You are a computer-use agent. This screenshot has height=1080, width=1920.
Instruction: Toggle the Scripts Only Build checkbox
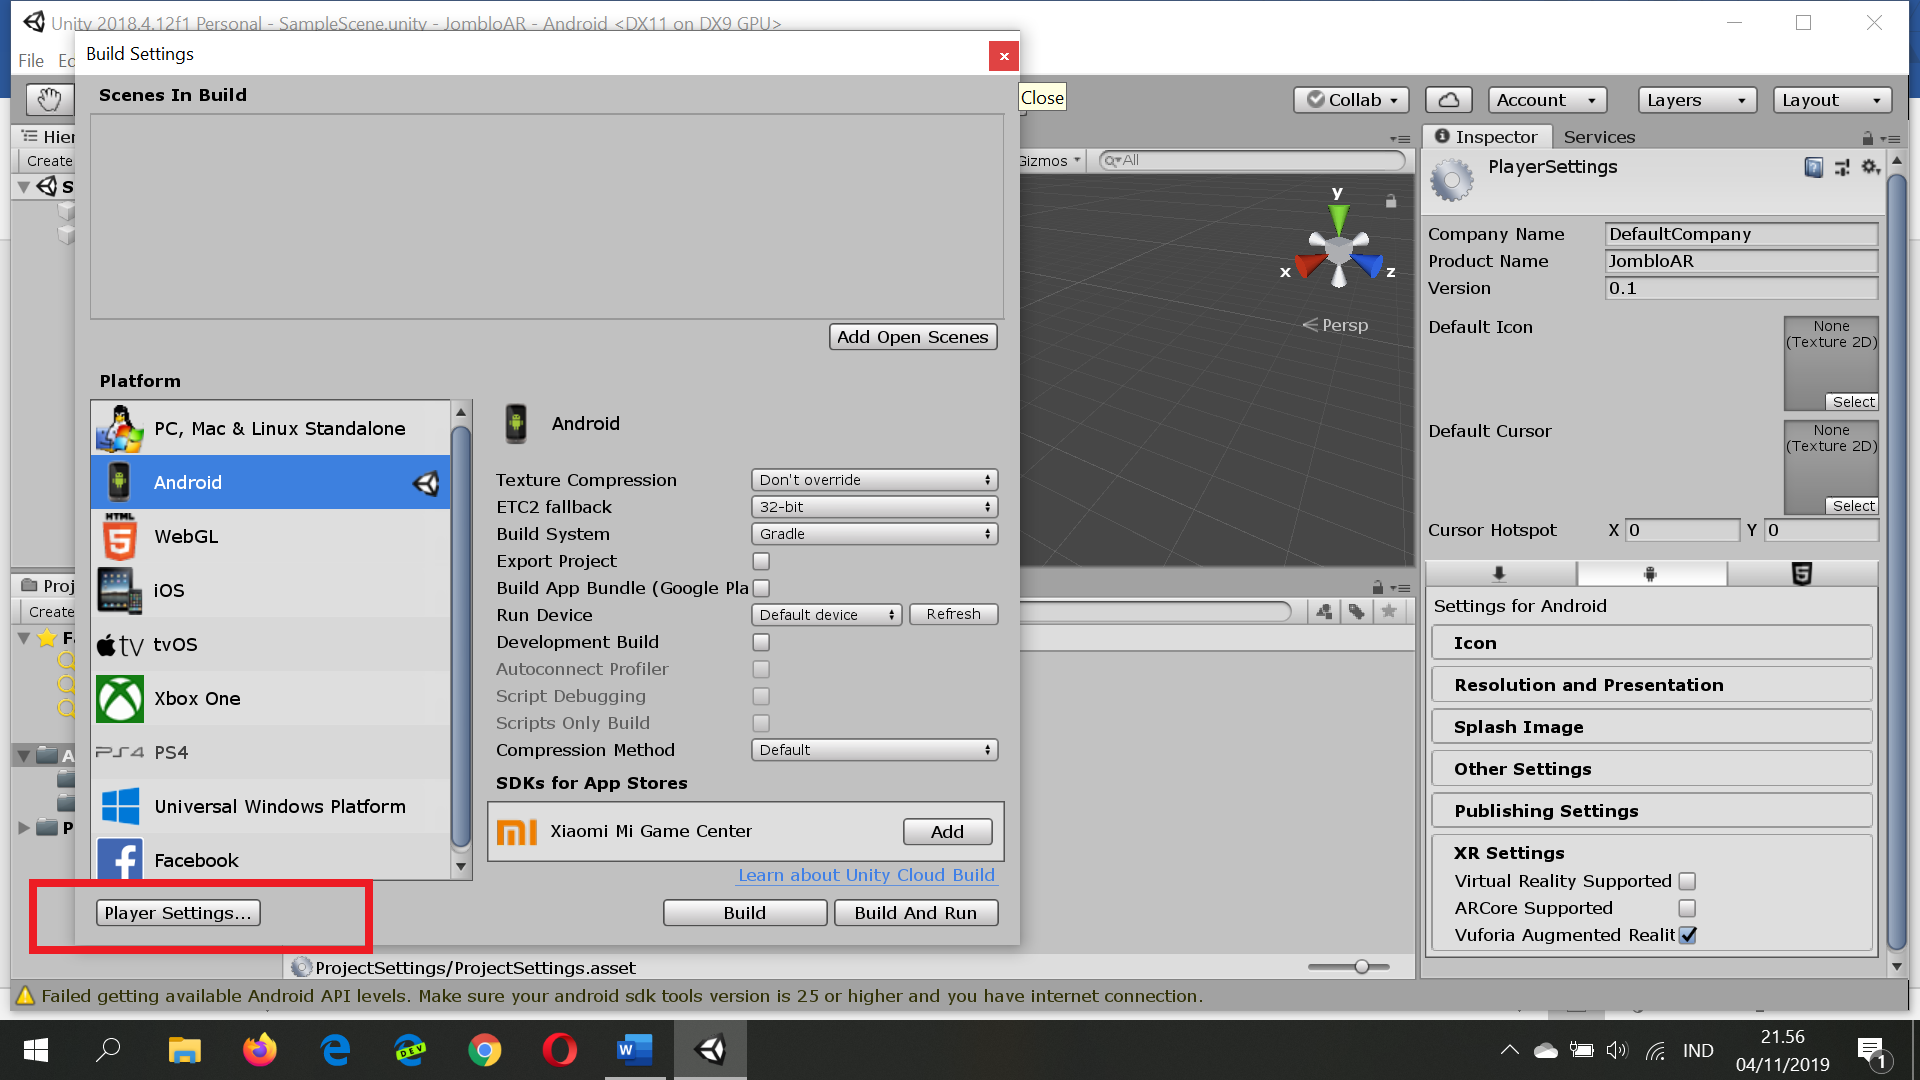click(x=761, y=723)
